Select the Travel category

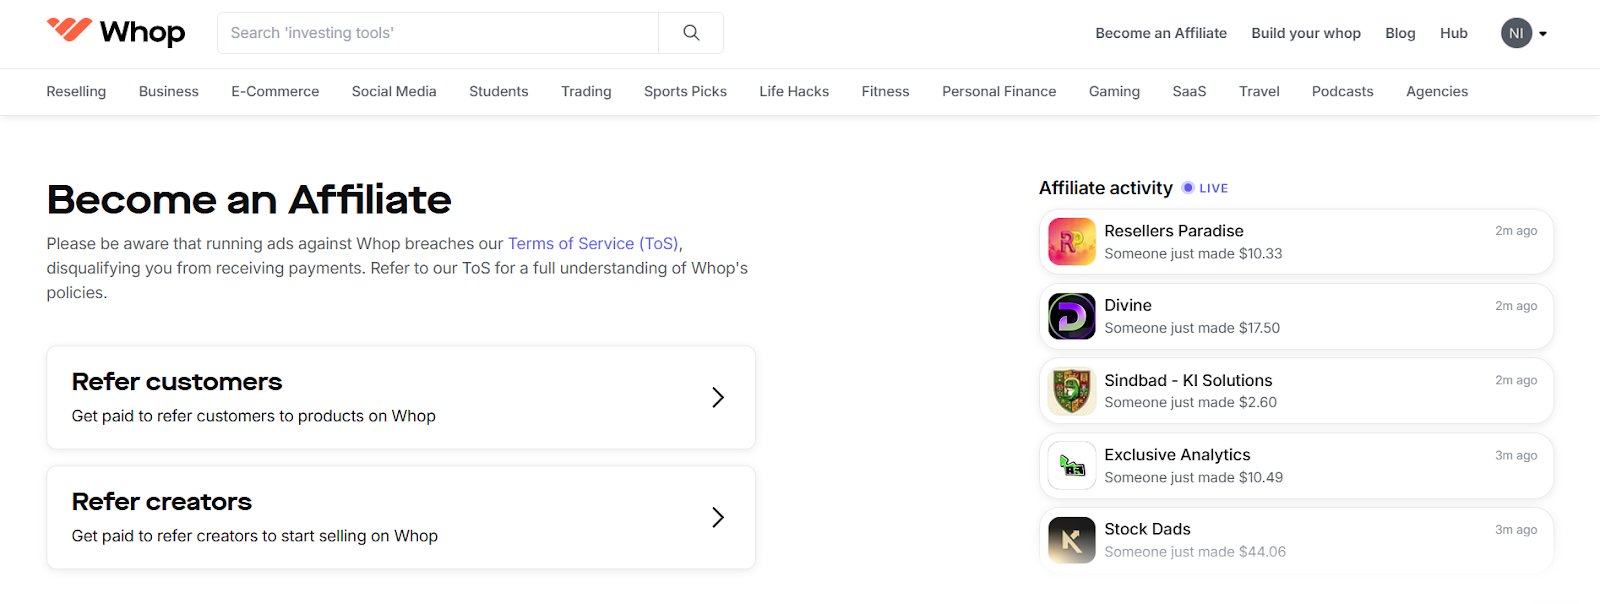(1259, 91)
